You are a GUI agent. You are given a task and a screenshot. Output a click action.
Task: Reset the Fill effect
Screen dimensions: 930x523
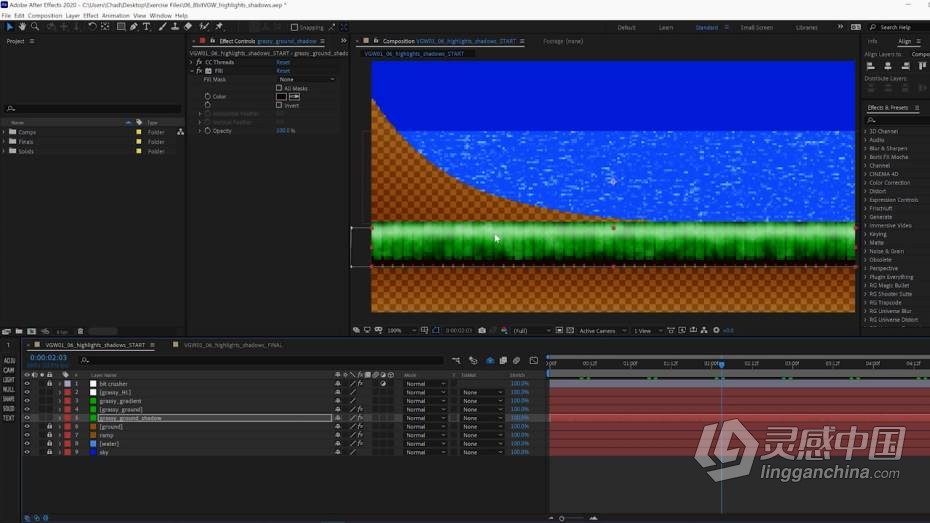point(283,71)
